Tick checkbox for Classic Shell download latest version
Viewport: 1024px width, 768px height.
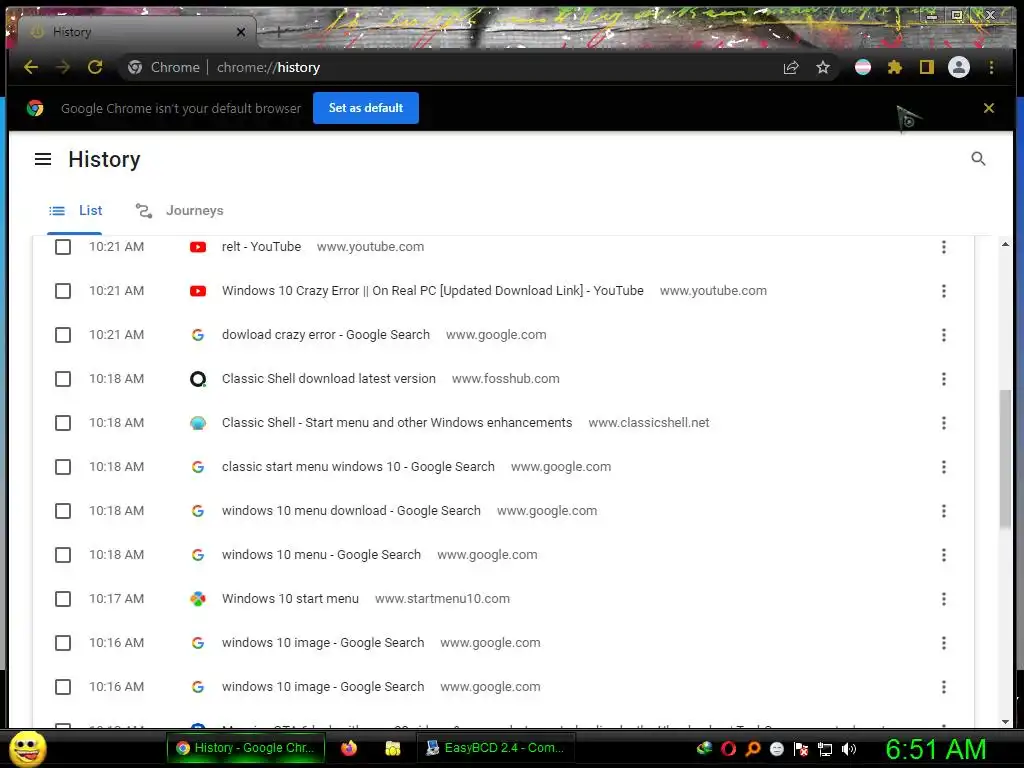pos(63,379)
